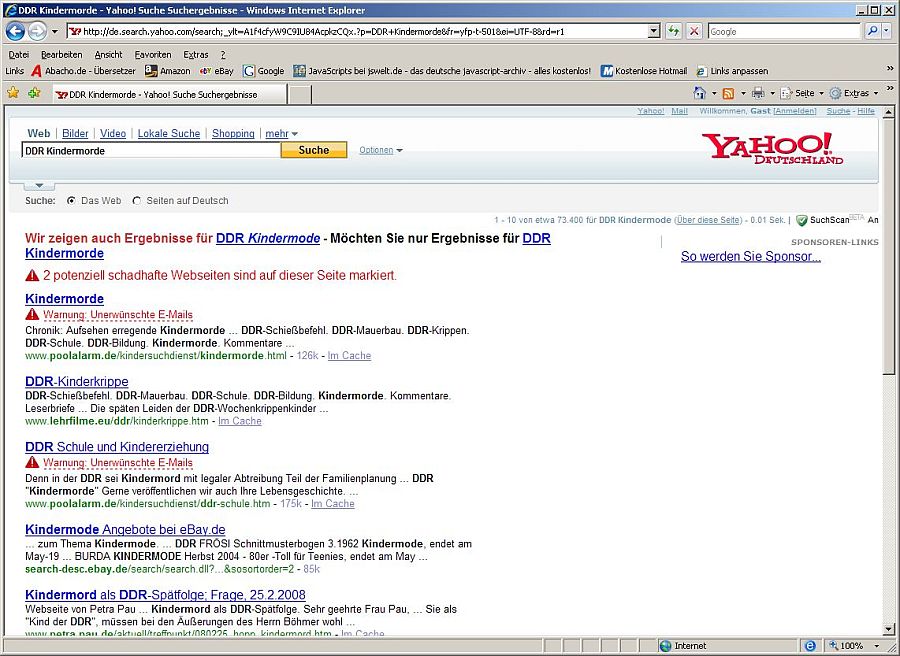Open the Amazon bookmark in Links bar

click(168, 71)
